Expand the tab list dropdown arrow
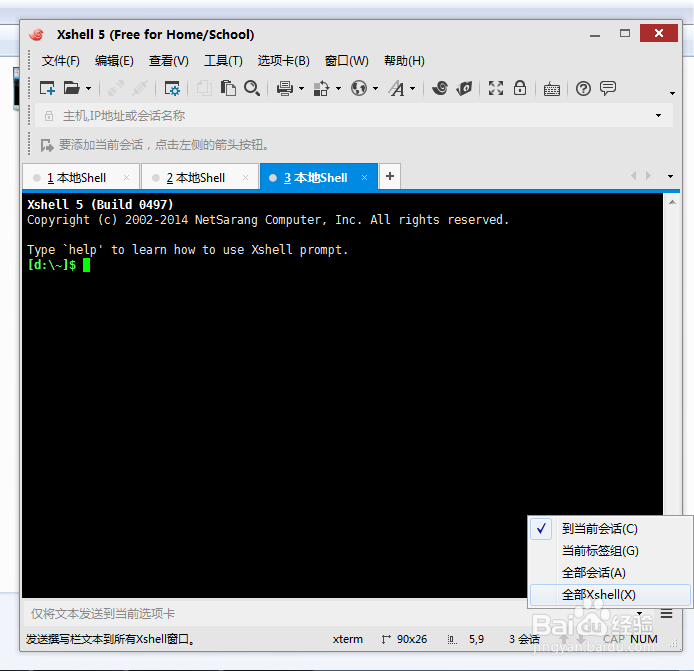 671,176
